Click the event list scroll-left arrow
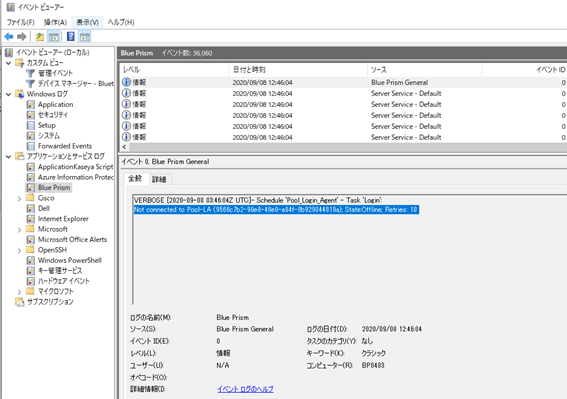The height and width of the screenshot is (399, 567). pos(124,147)
